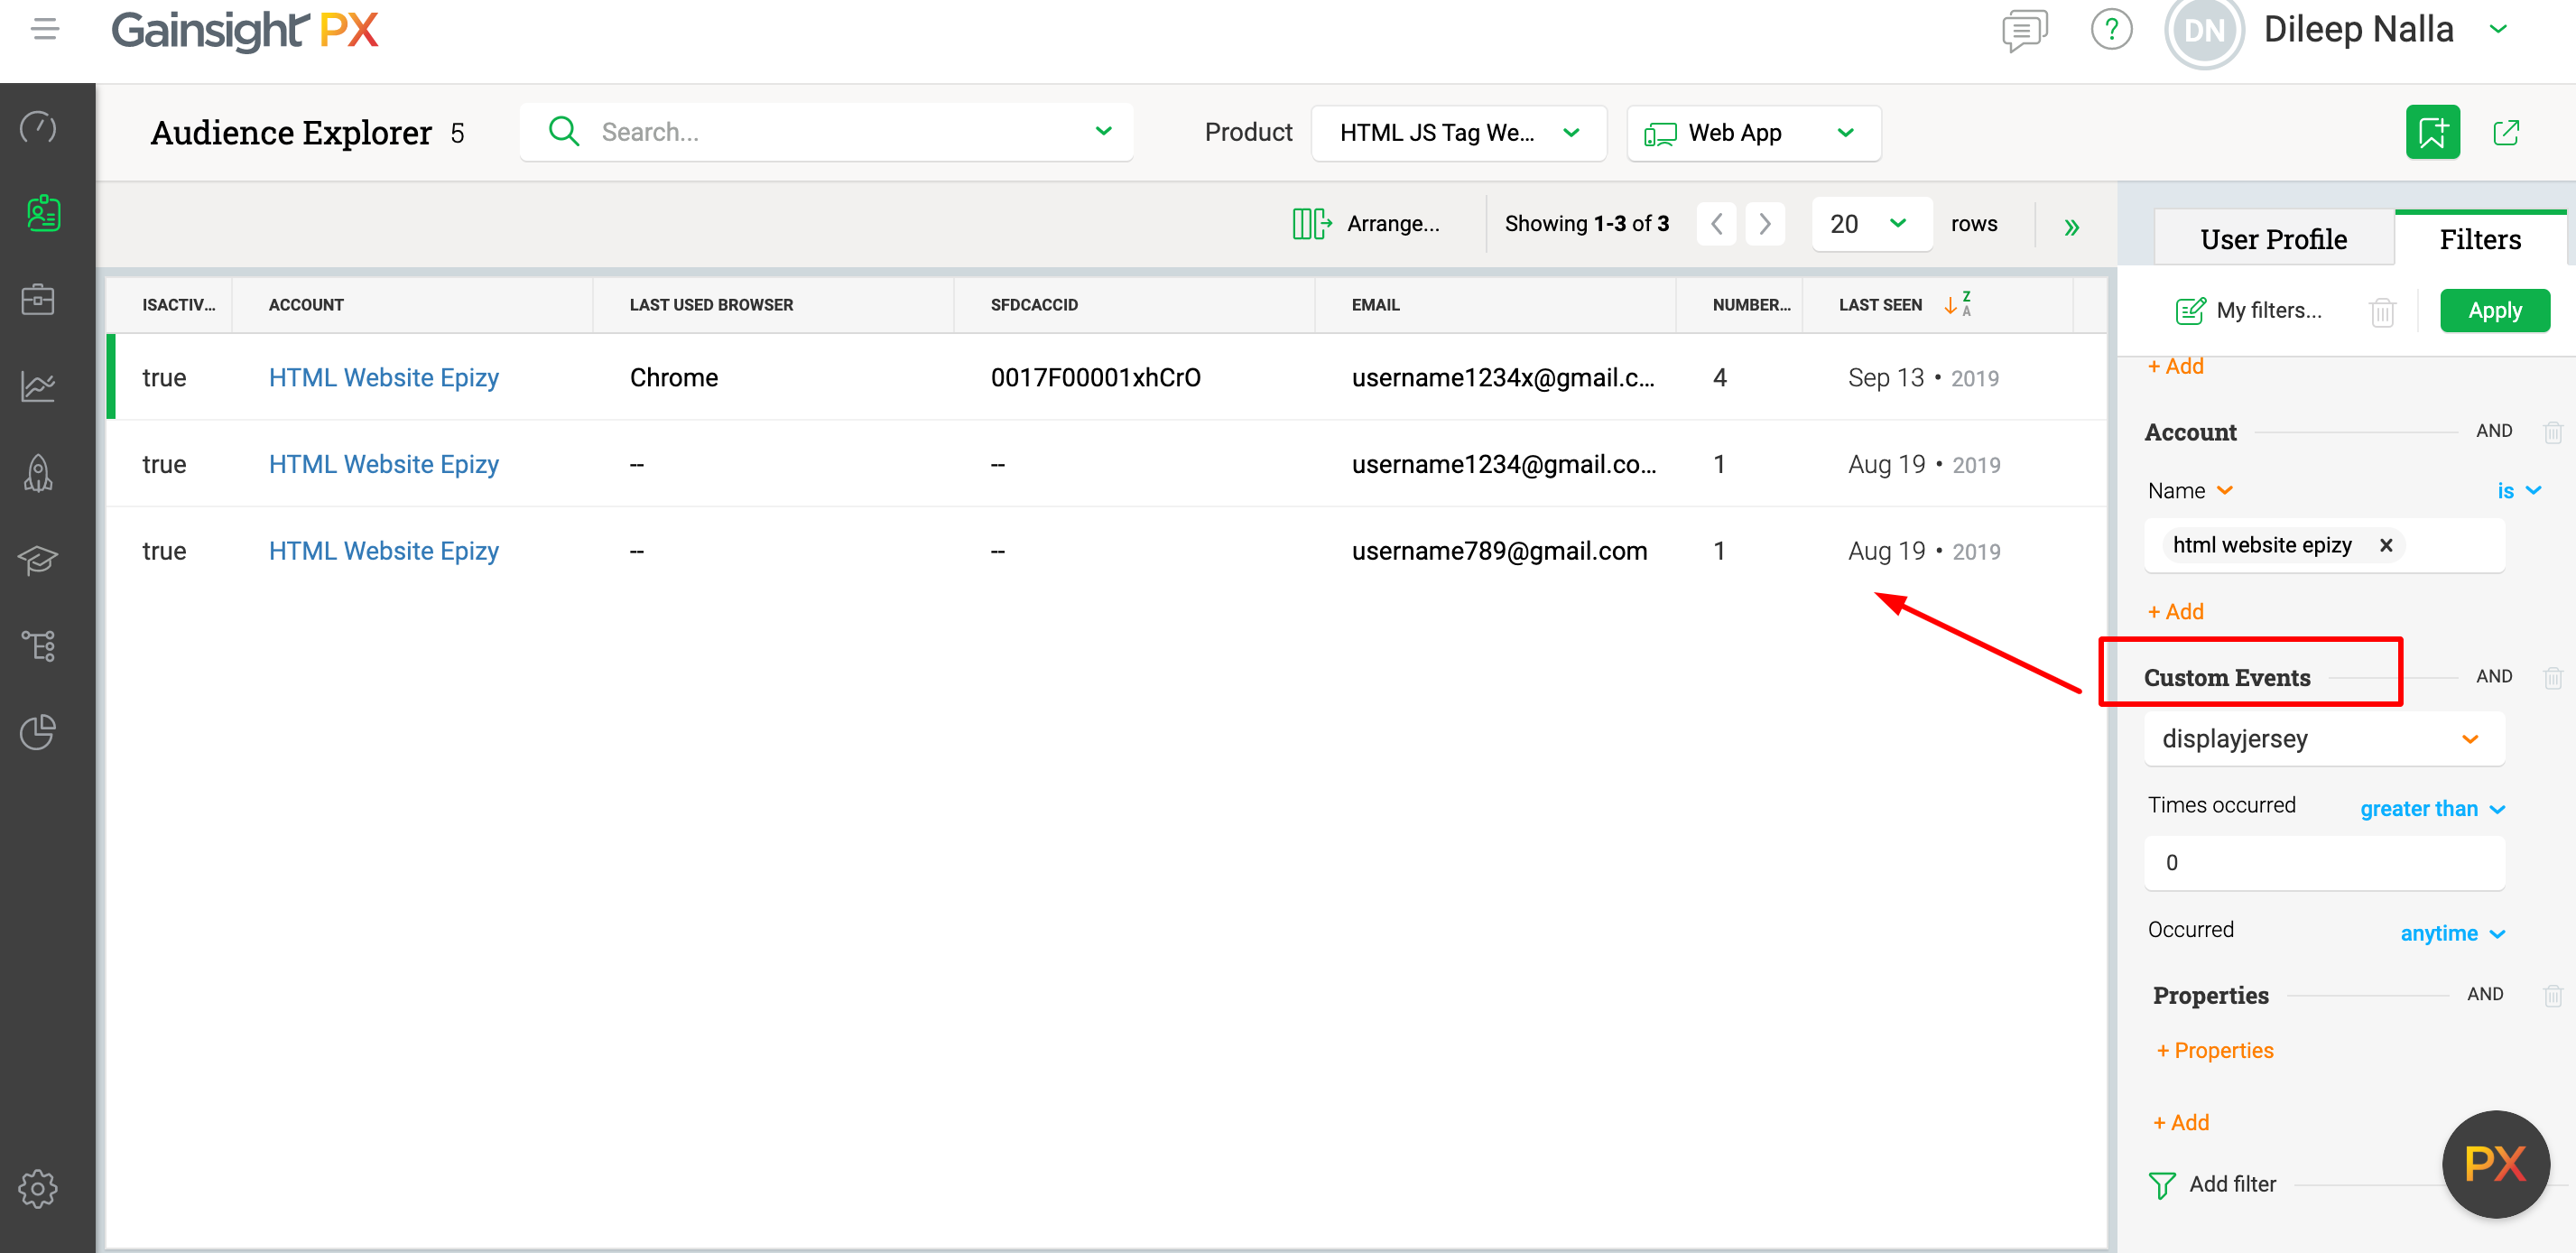Screen dimensions: 2576x1253
Task: Open the PX floating badge button
Action: click(x=2495, y=1163)
